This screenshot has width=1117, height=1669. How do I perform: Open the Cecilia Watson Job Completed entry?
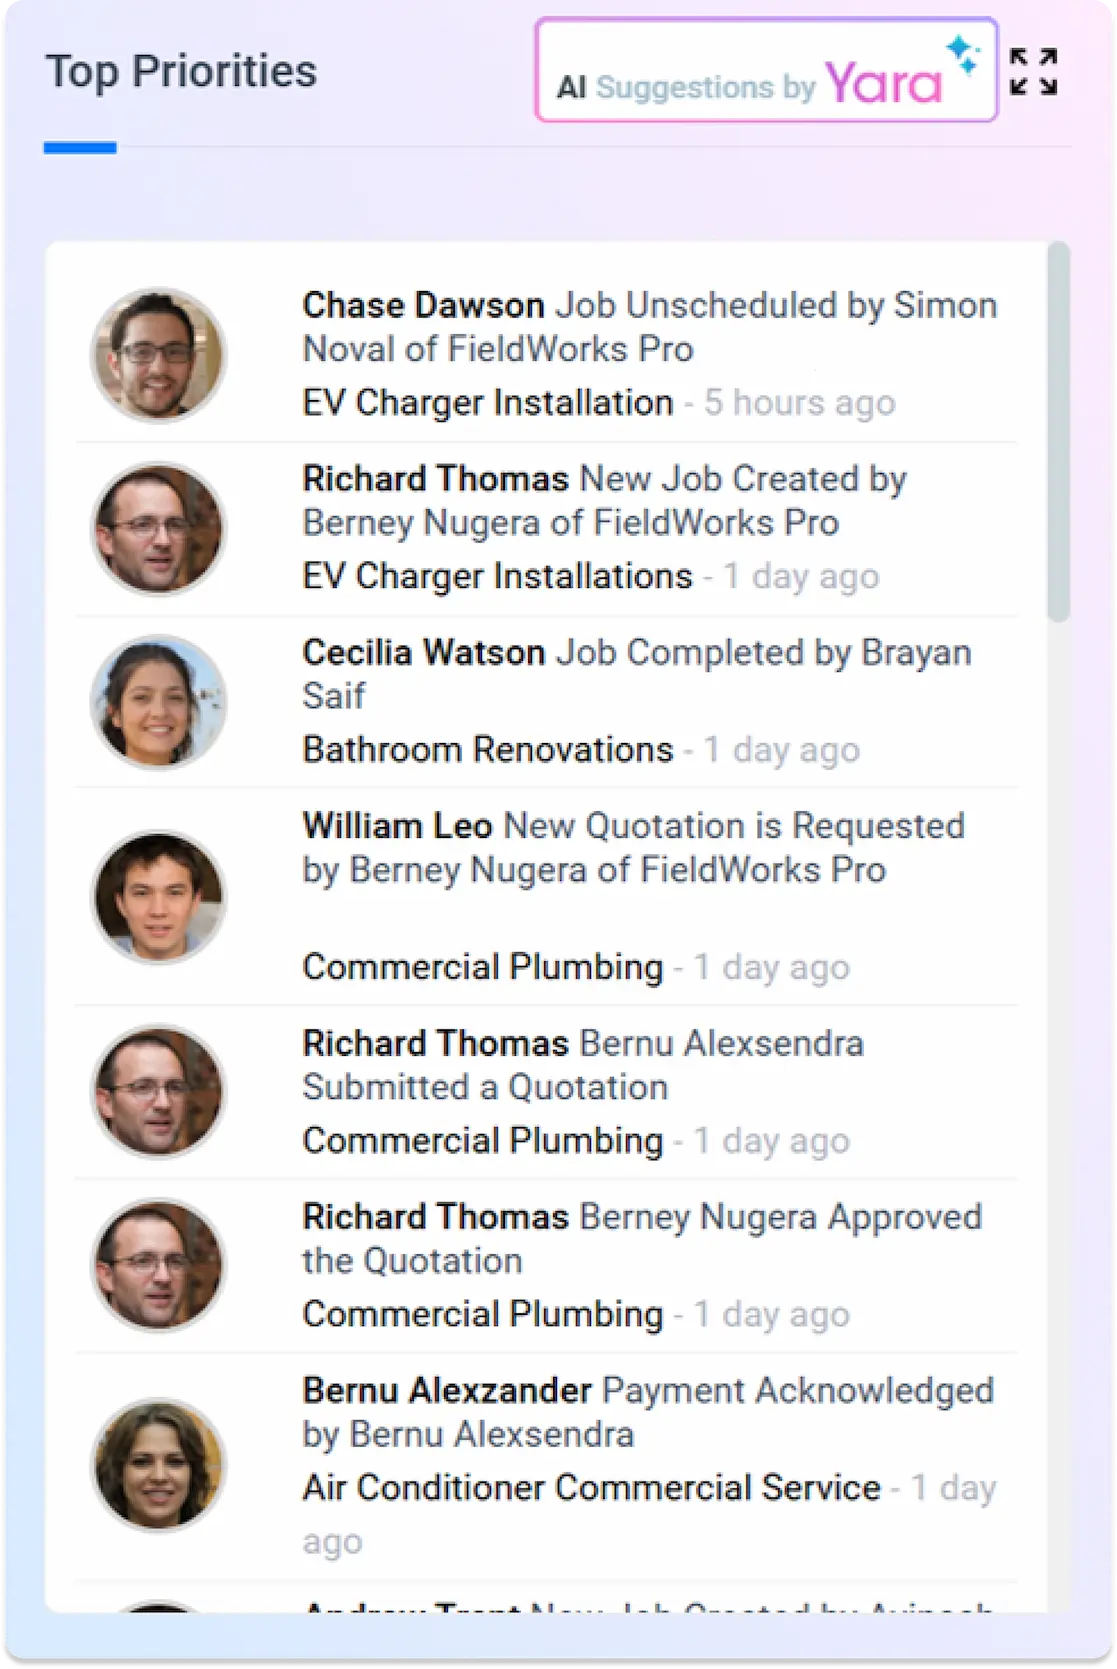coord(546,702)
